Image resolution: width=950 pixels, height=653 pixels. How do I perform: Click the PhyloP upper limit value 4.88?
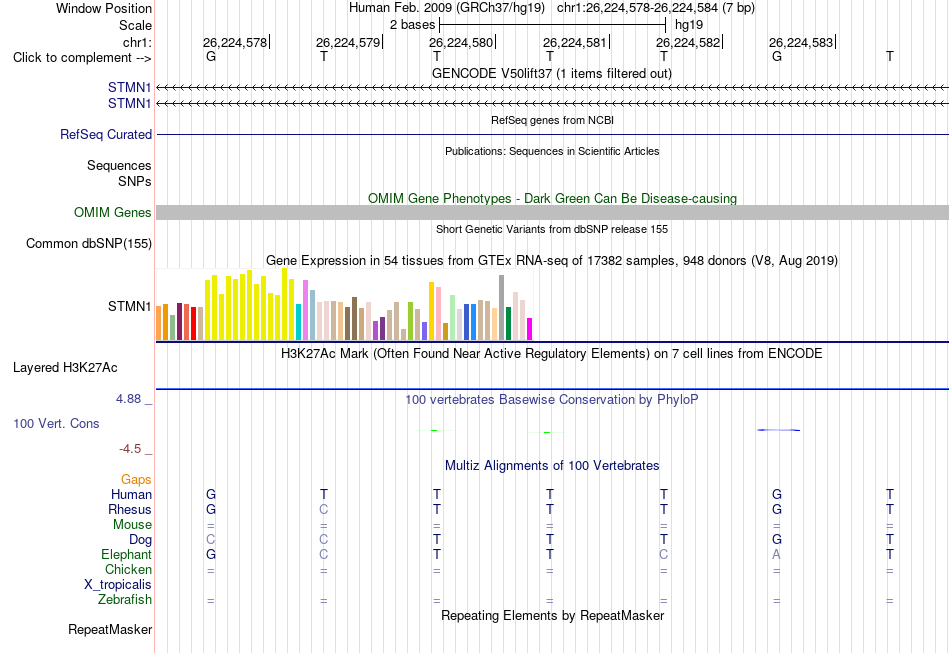[x=128, y=399]
